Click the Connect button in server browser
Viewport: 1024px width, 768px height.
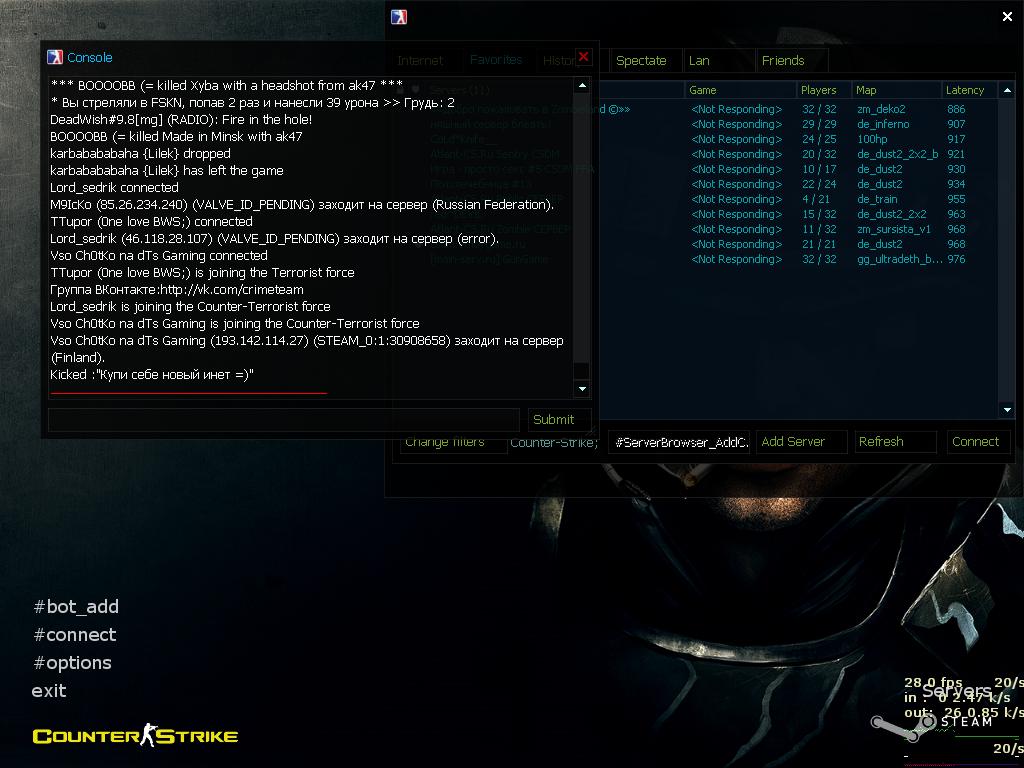[x=978, y=442]
